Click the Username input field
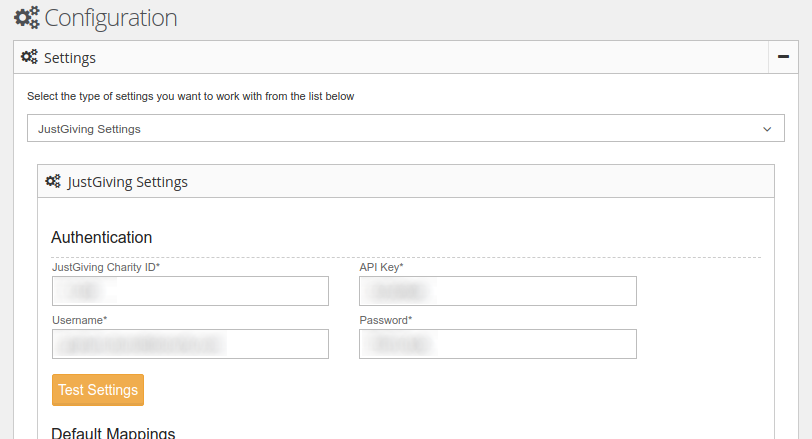Viewport: 812px width, 439px height. [190, 344]
